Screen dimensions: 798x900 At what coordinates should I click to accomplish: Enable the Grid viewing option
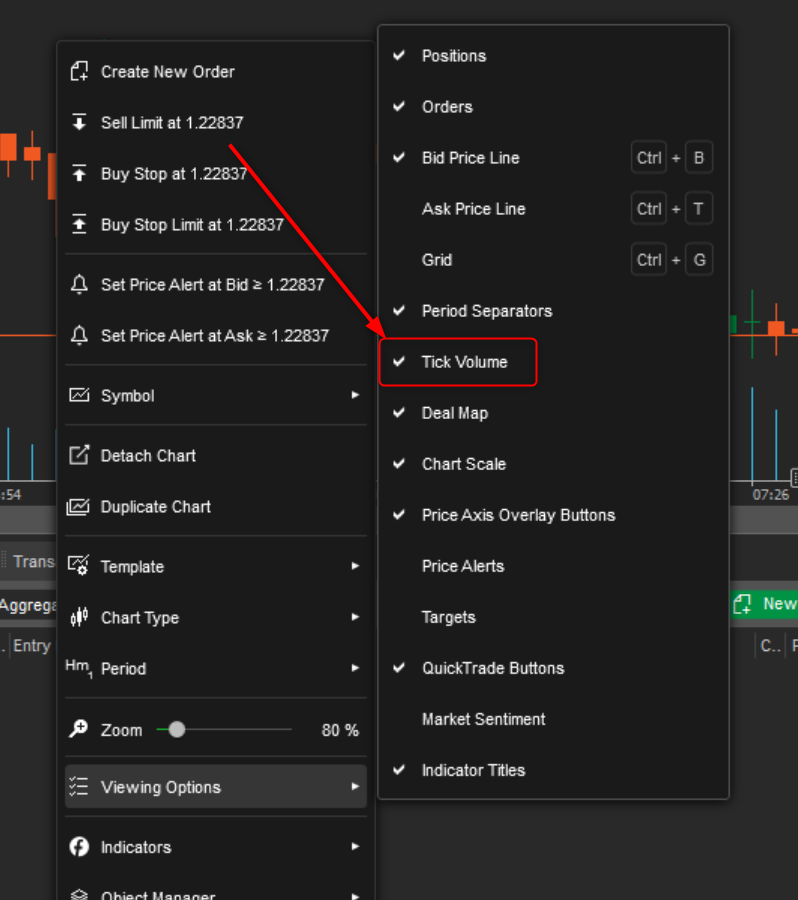click(437, 260)
